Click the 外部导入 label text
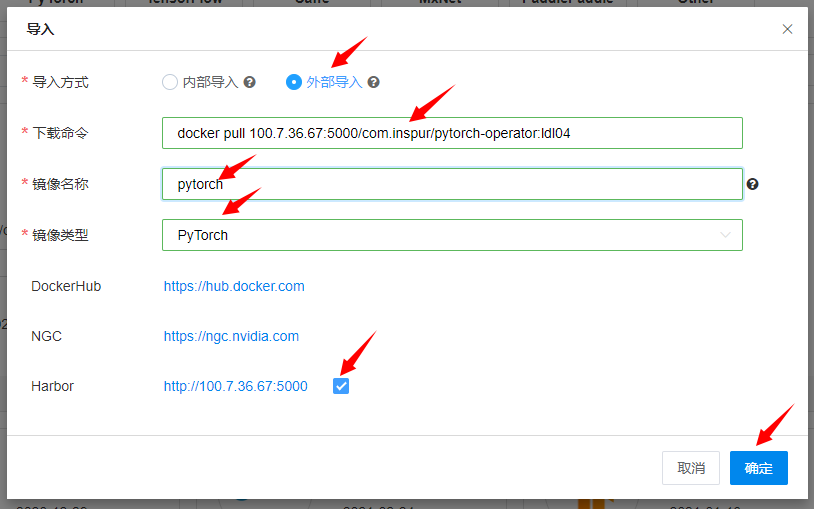Screen dimensions: 814x509 334,82
